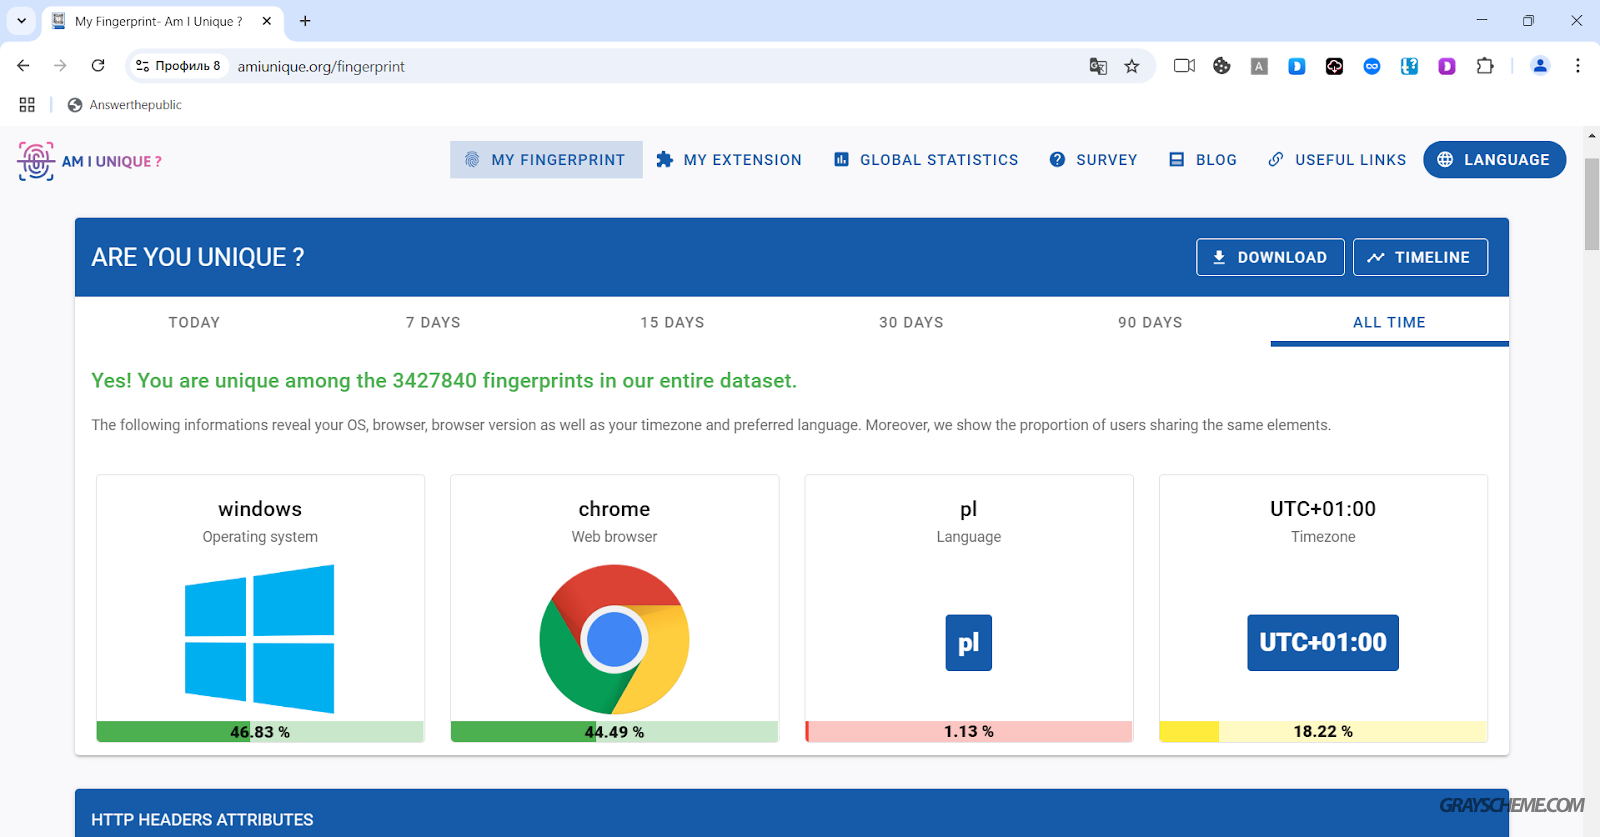This screenshot has width=1600, height=837.
Task: Translate this page icon
Action: click(1098, 66)
